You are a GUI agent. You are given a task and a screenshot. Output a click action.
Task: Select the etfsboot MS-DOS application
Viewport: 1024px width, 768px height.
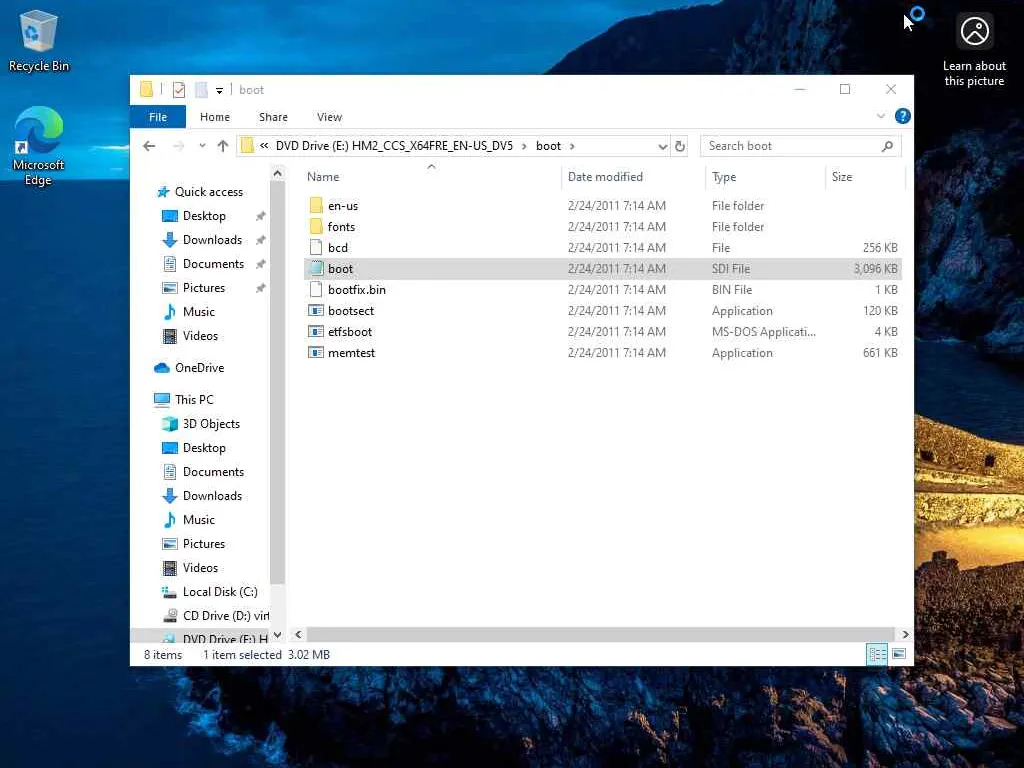[x=602, y=332]
